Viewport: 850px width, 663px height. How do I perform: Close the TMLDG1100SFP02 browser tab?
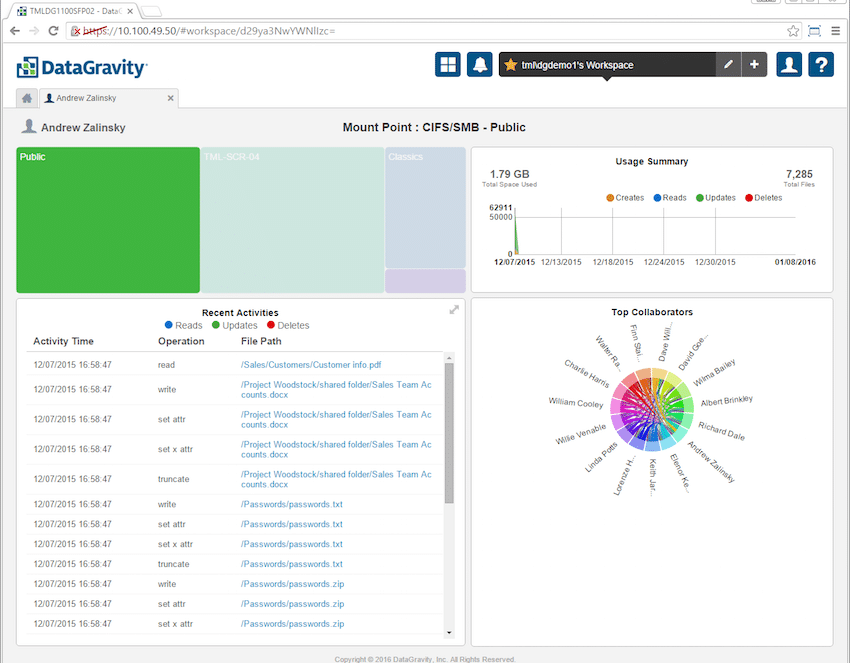click(x=130, y=11)
